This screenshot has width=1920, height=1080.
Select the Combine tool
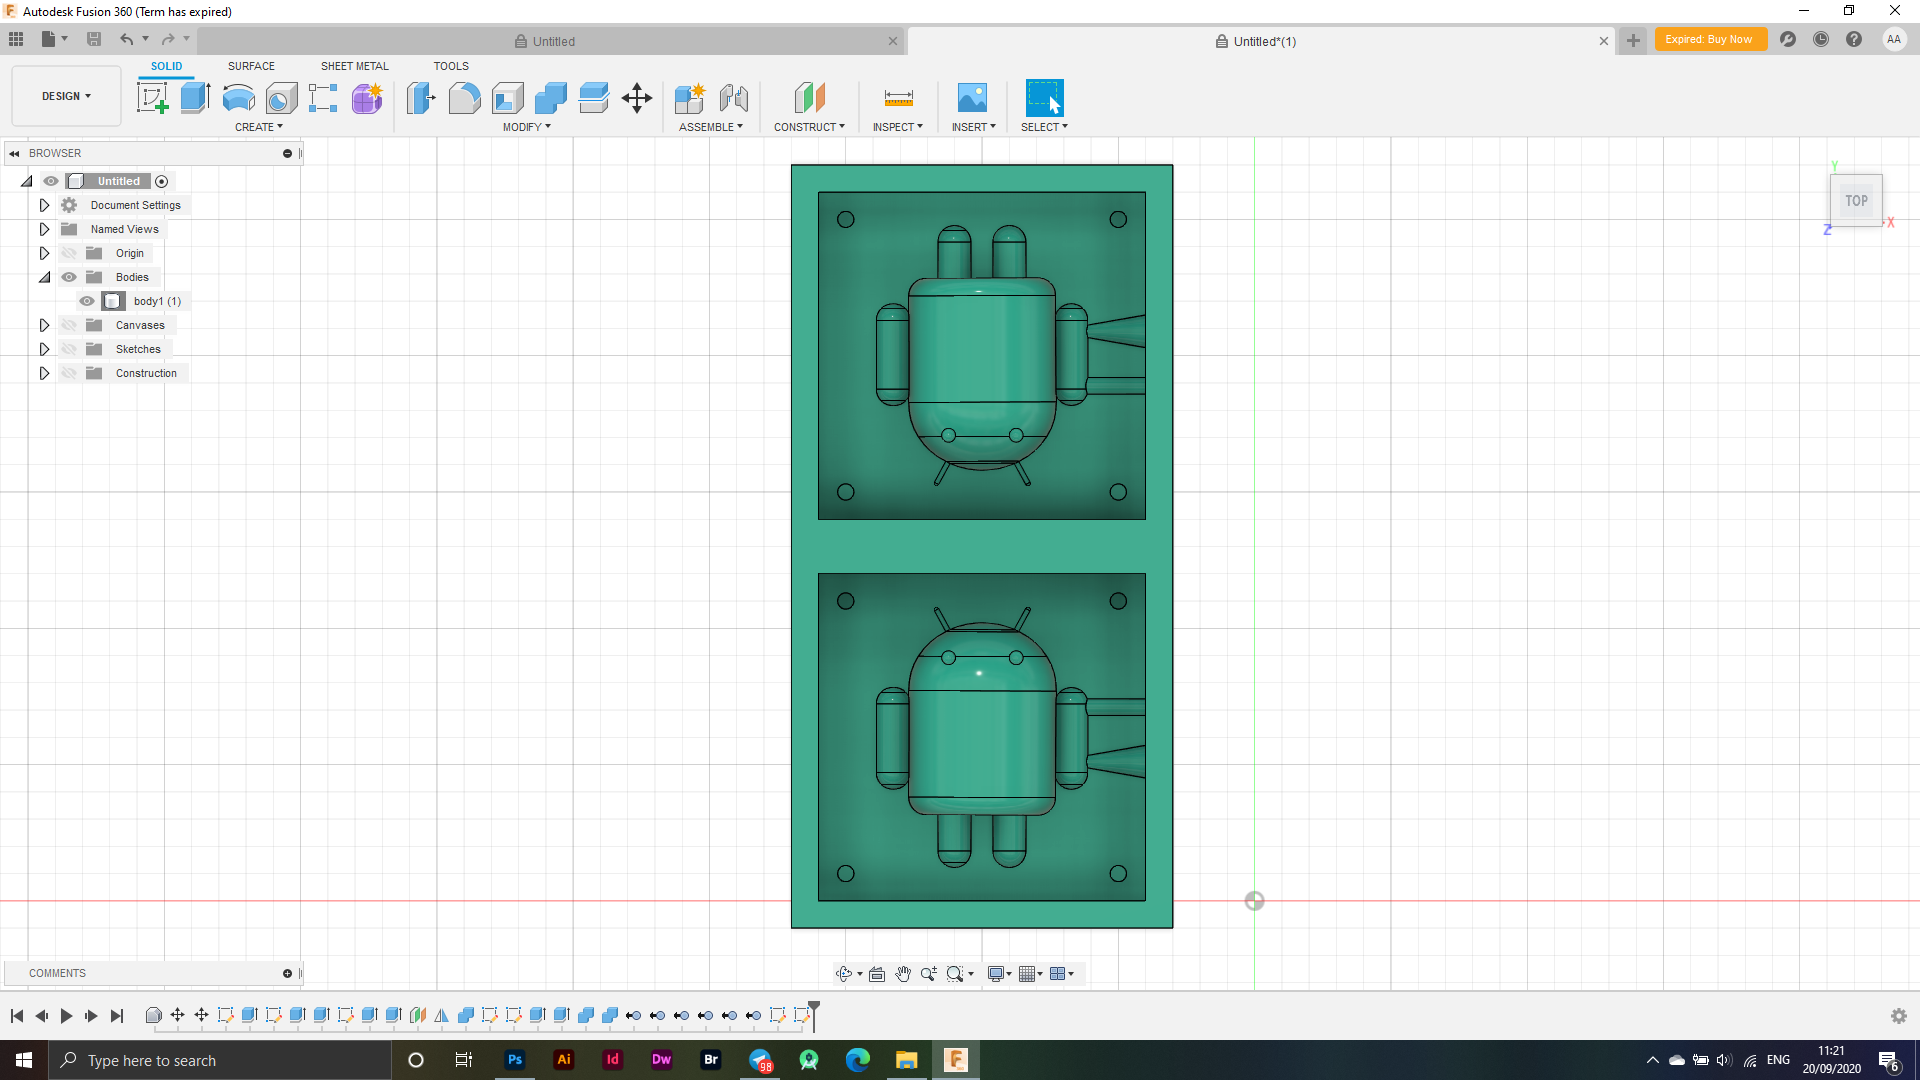[550, 98]
